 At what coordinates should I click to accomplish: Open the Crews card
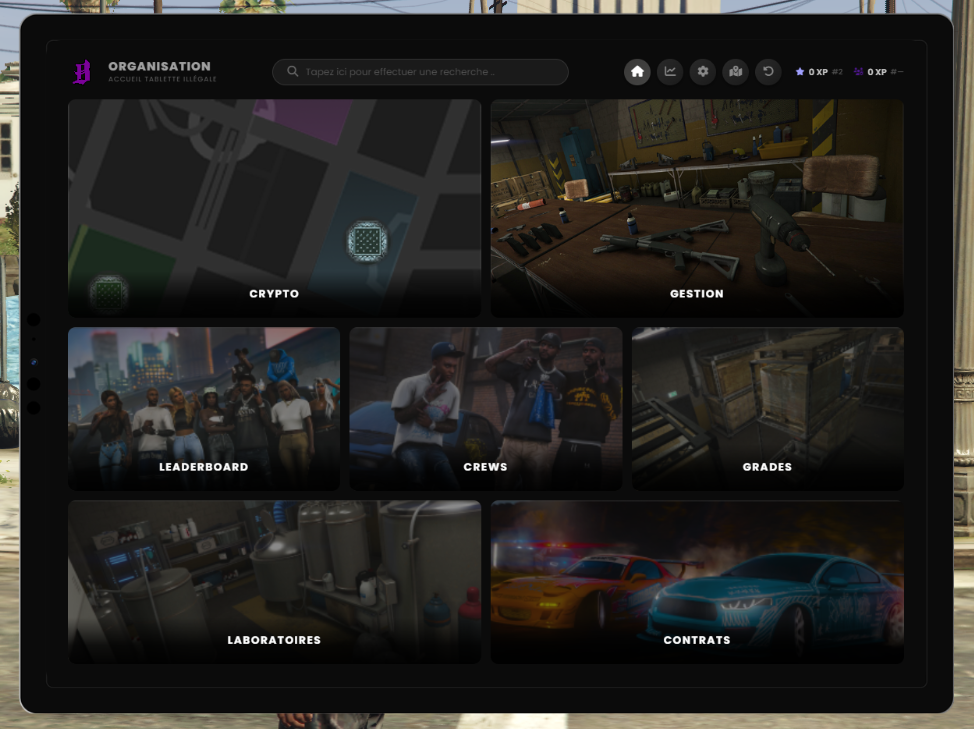[x=486, y=409]
